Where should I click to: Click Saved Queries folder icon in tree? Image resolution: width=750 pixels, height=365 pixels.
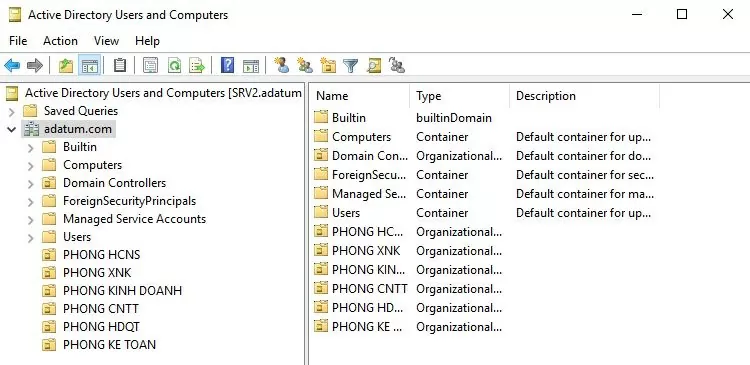click(31, 111)
